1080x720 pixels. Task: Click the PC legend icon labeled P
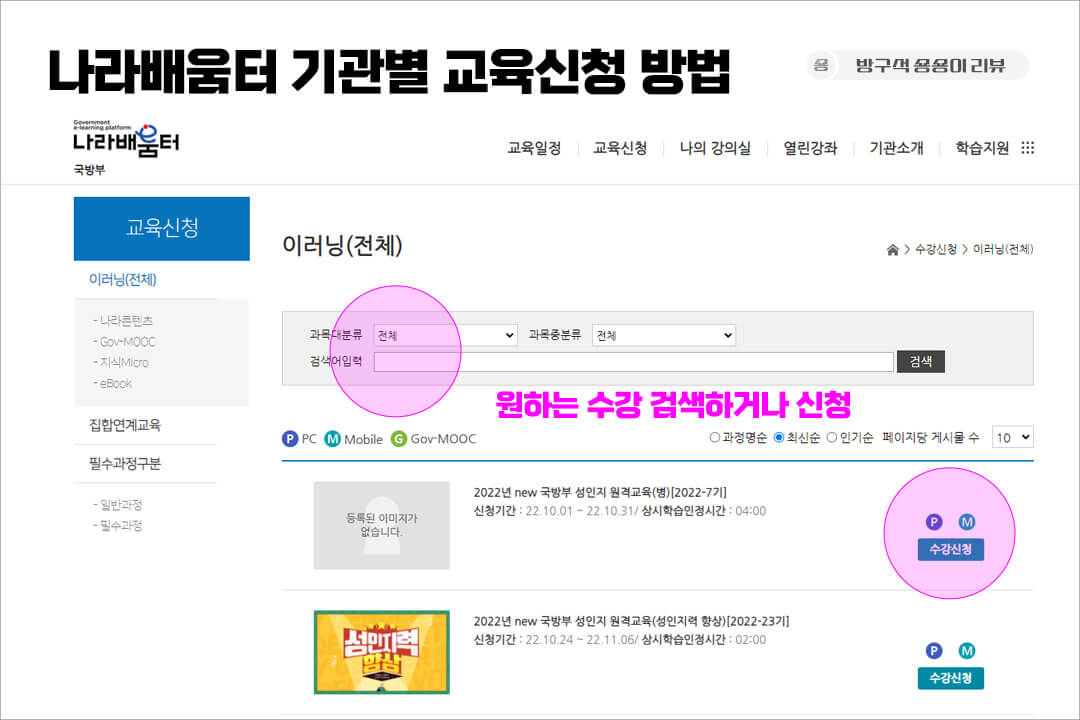(x=290, y=439)
